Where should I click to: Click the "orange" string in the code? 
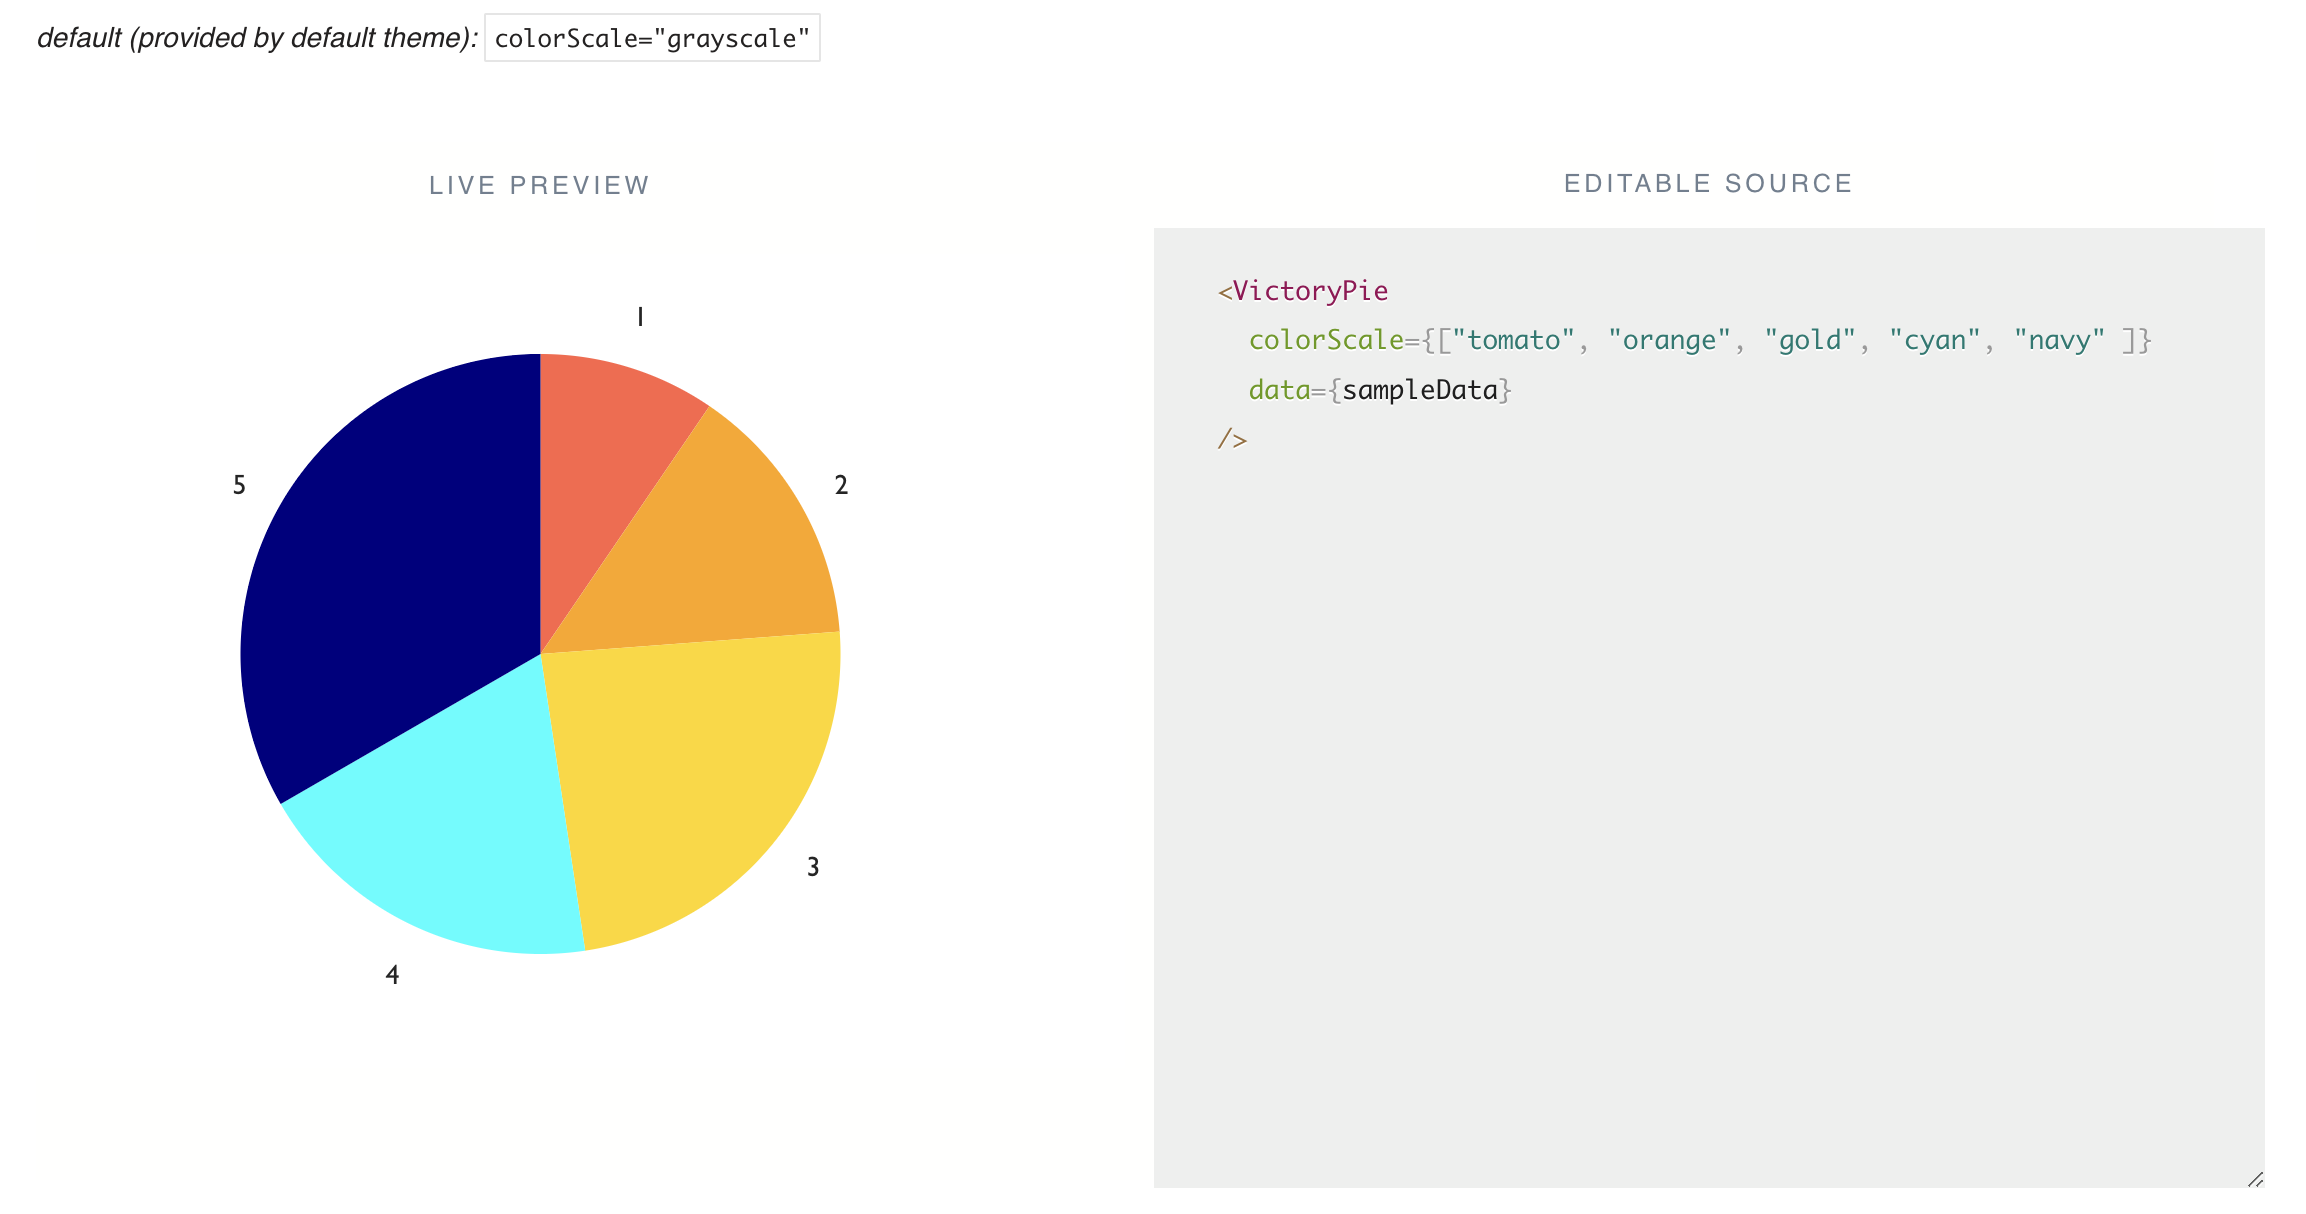pos(1668,339)
